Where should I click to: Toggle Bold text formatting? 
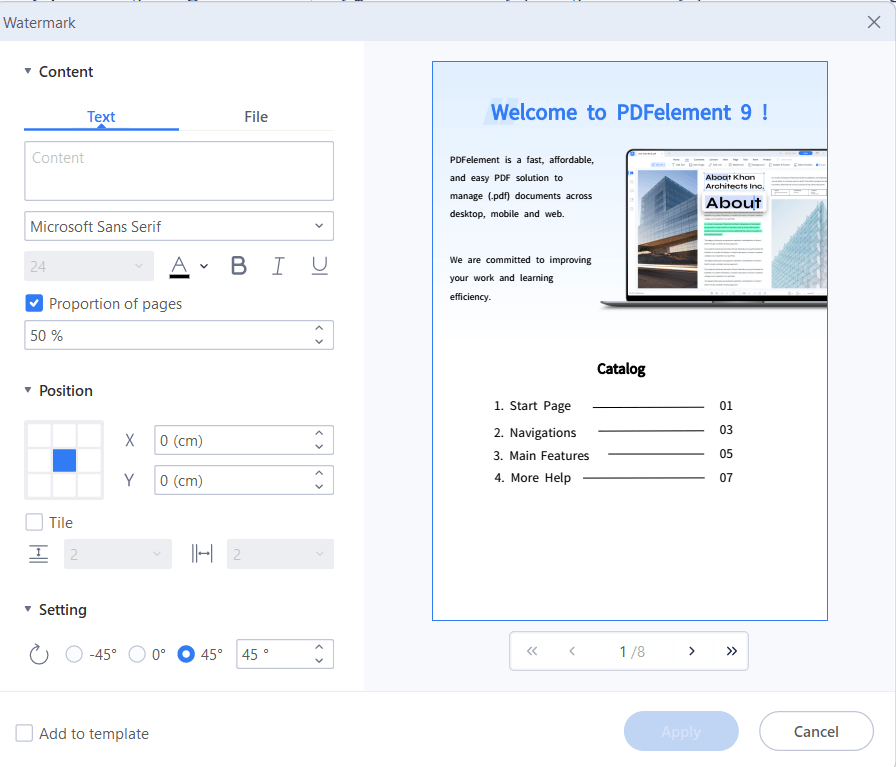238,266
